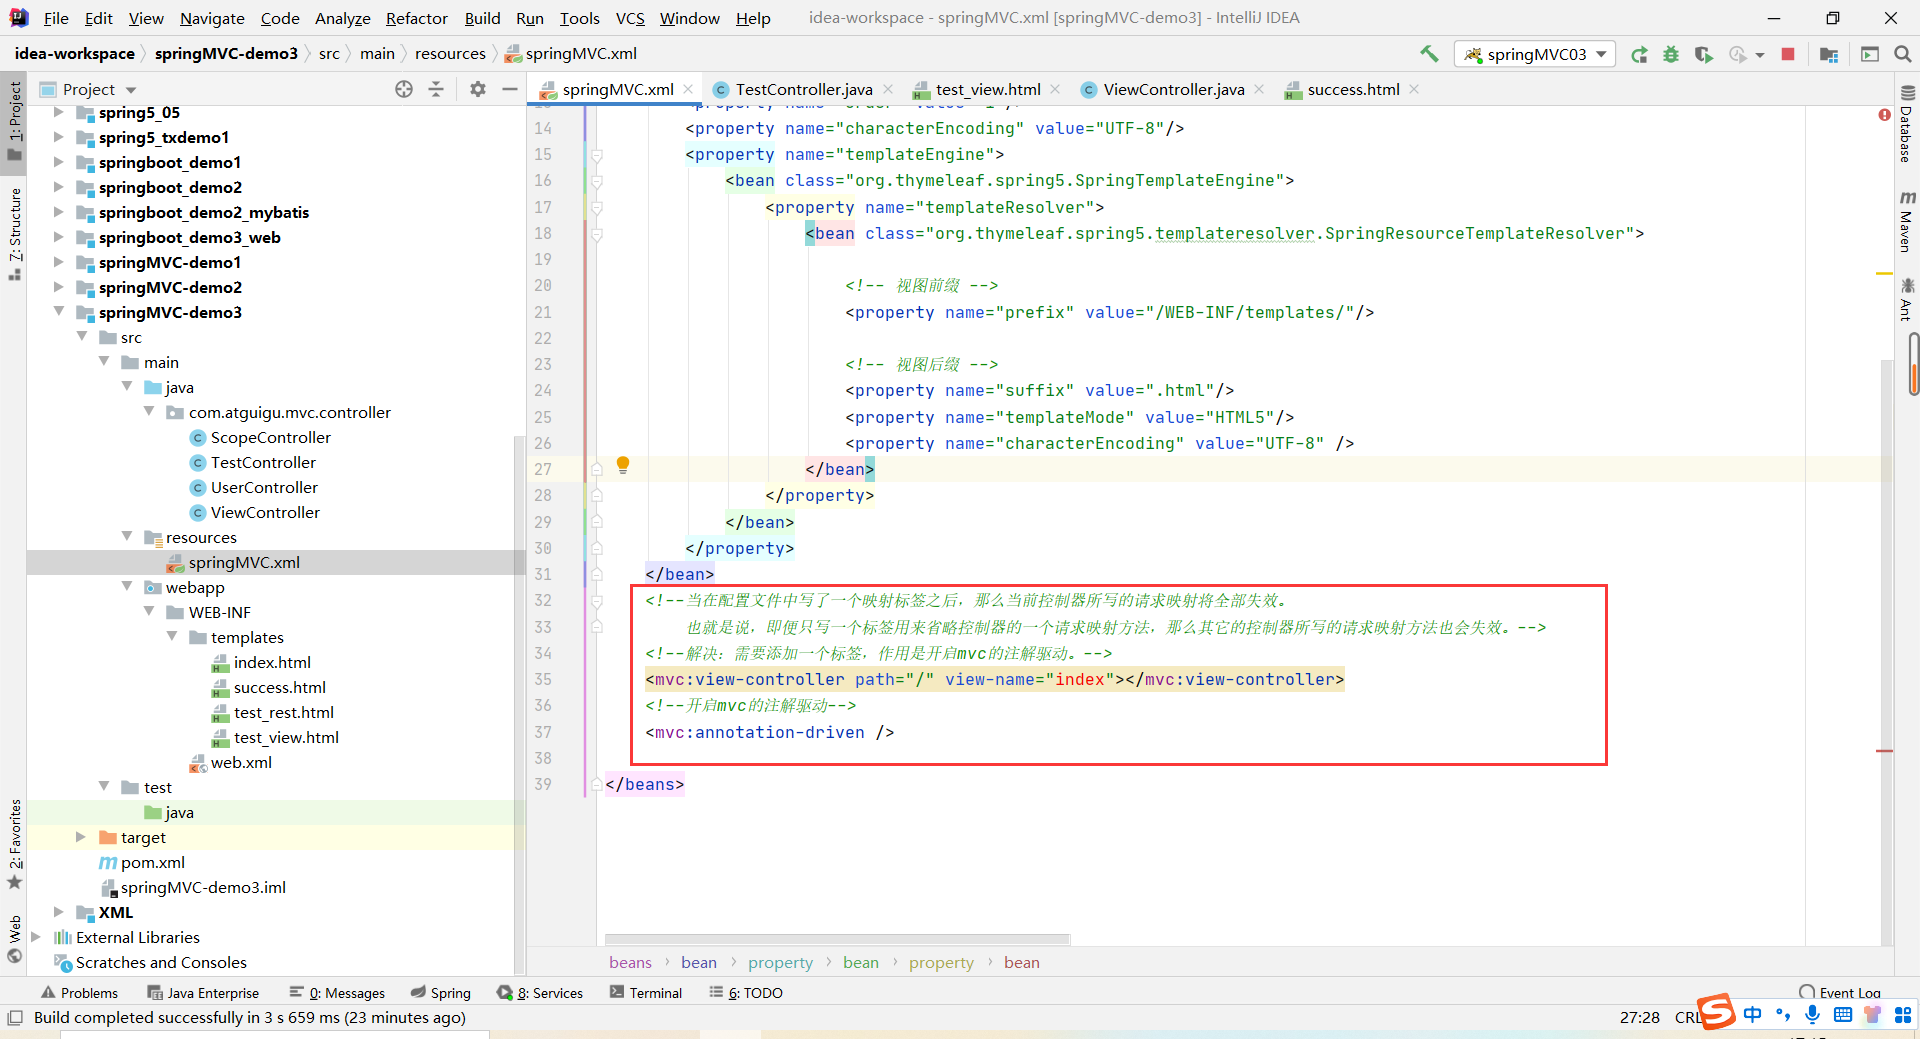Image resolution: width=1920 pixels, height=1039 pixels.
Task: Click Collapse All icon in Project panel
Action: tap(436, 89)
